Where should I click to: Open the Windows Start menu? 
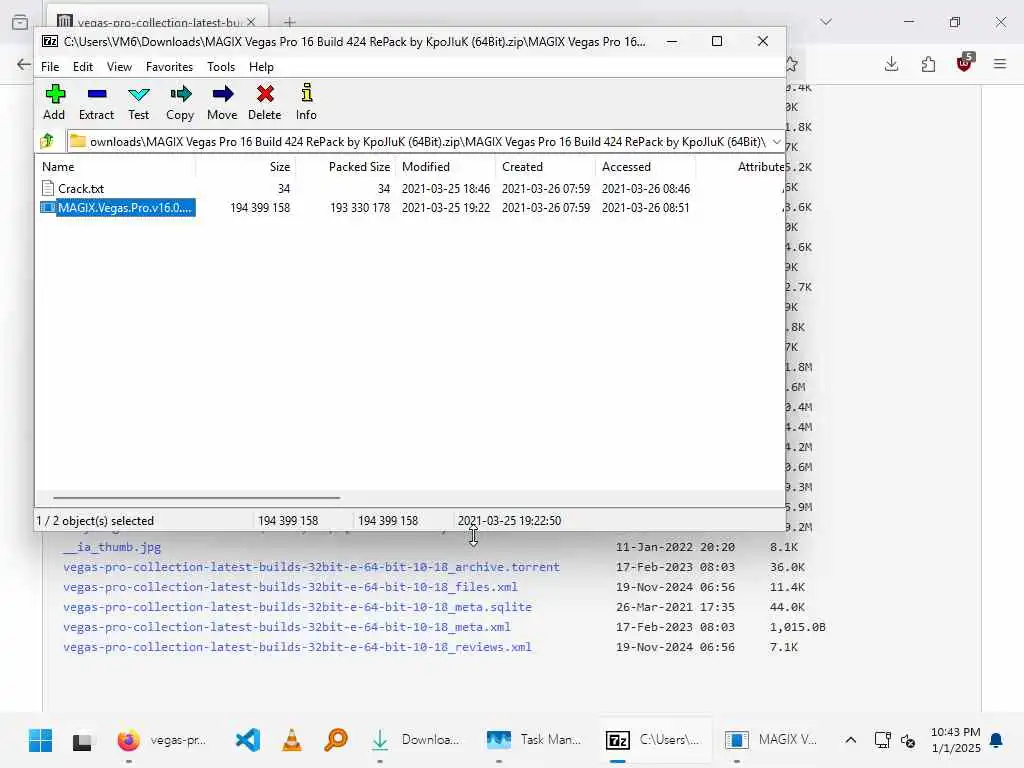point(40,740)
